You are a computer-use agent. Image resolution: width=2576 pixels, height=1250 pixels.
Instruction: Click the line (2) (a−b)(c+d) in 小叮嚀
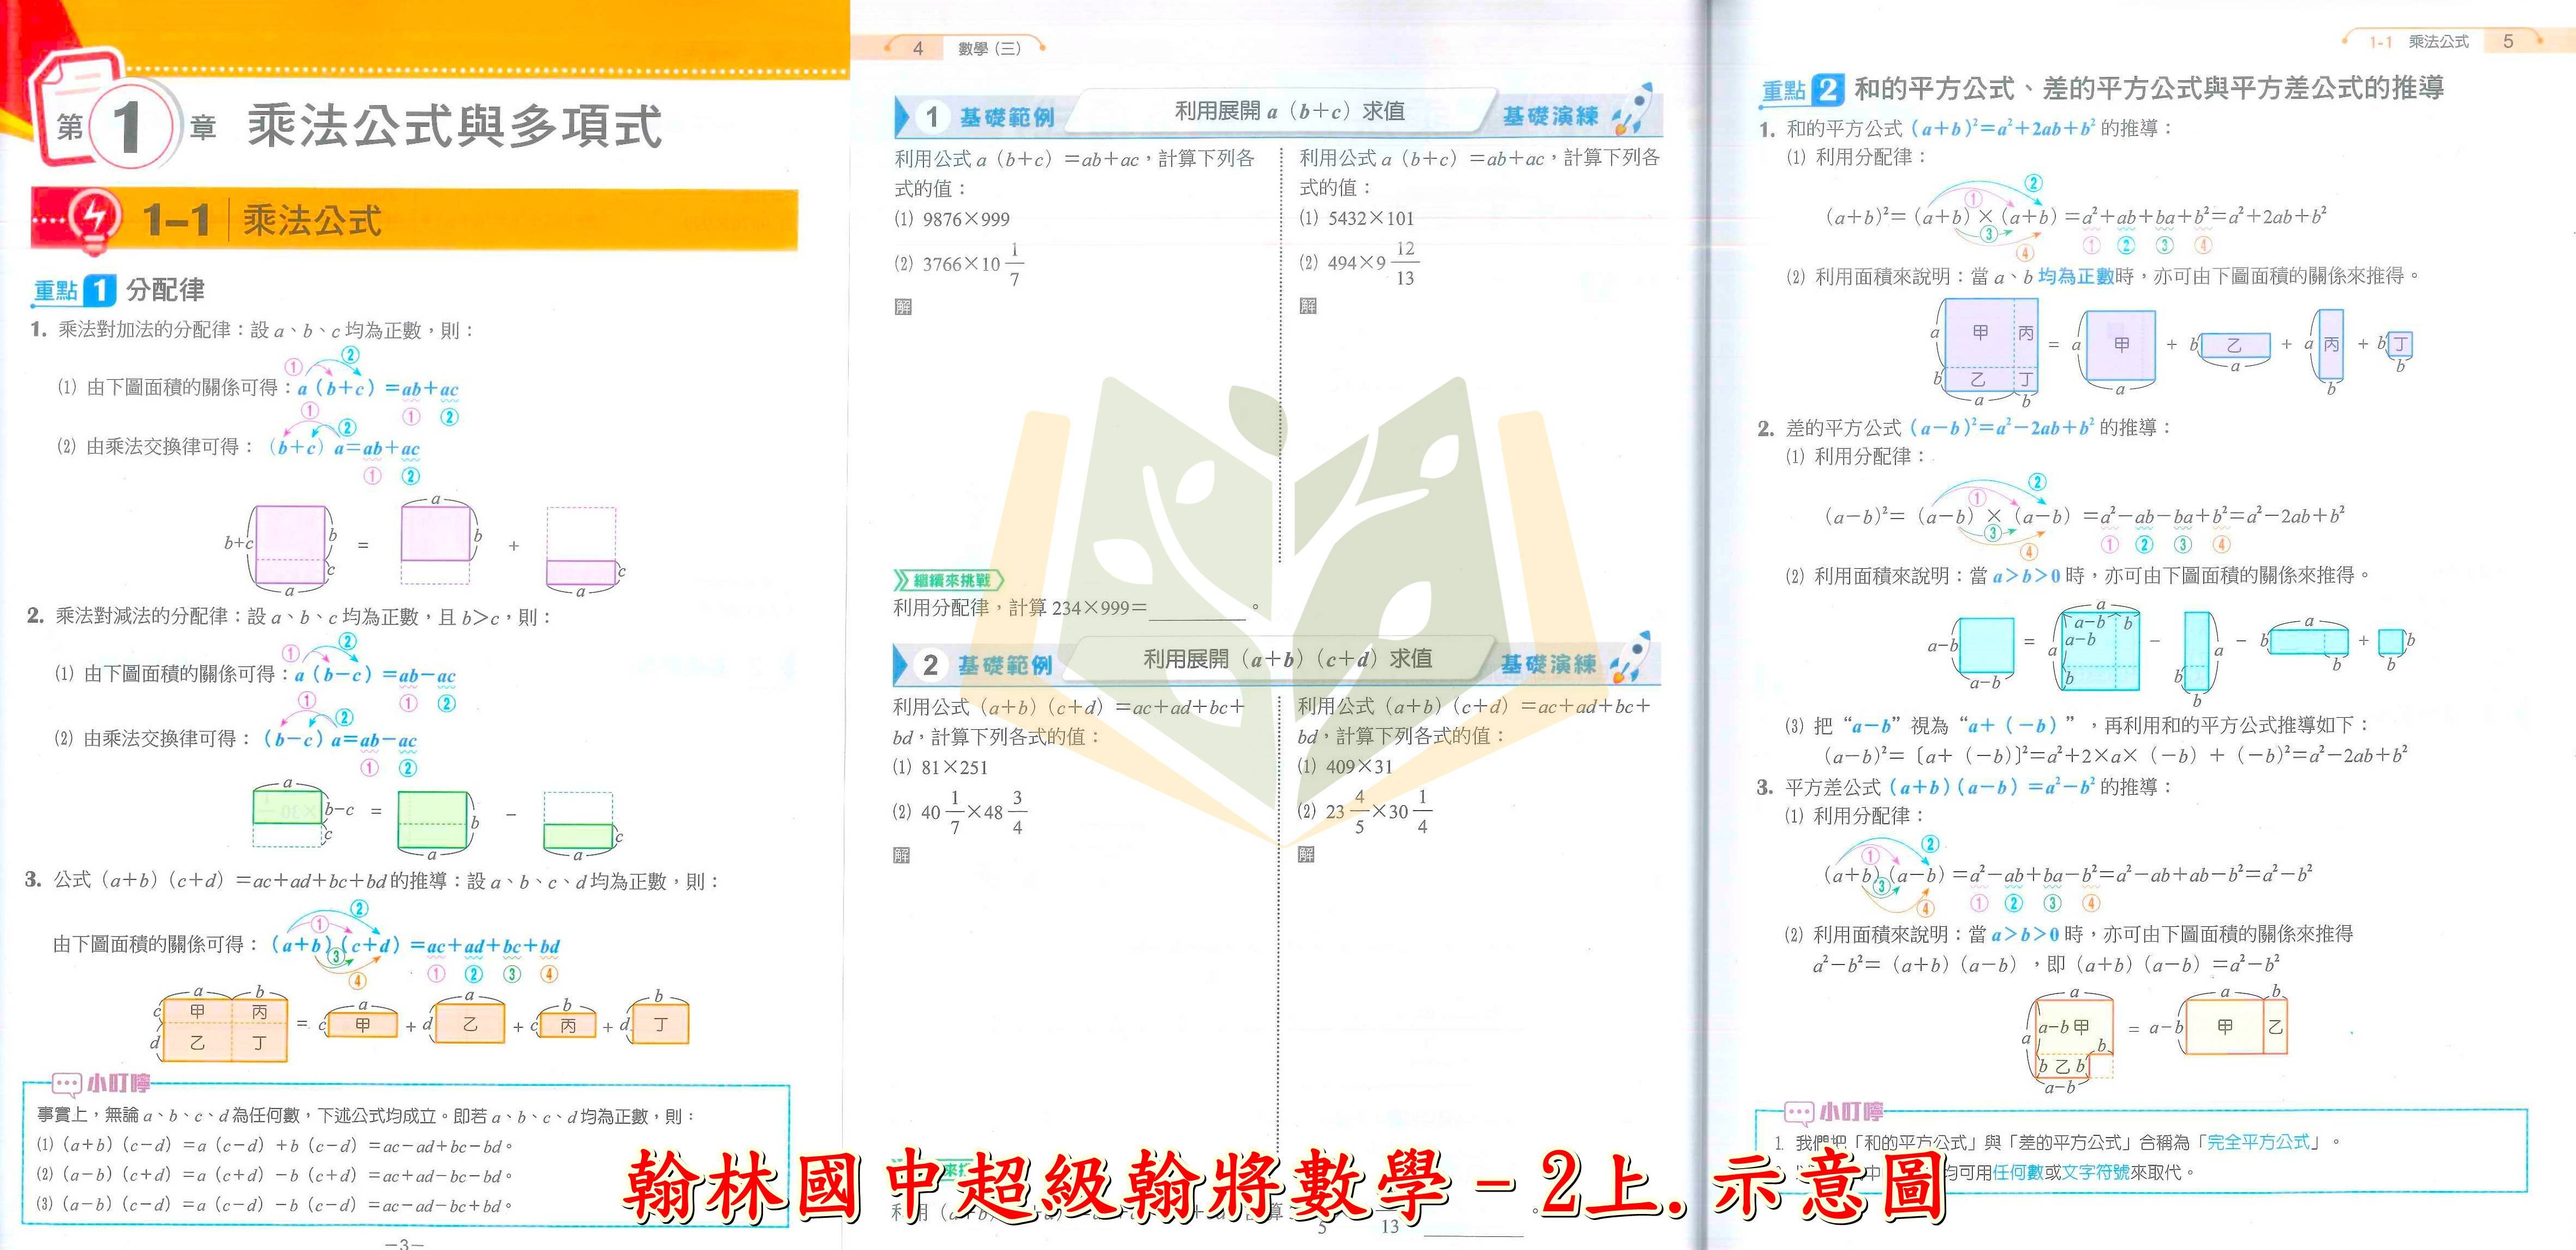tap(274, 1176)
